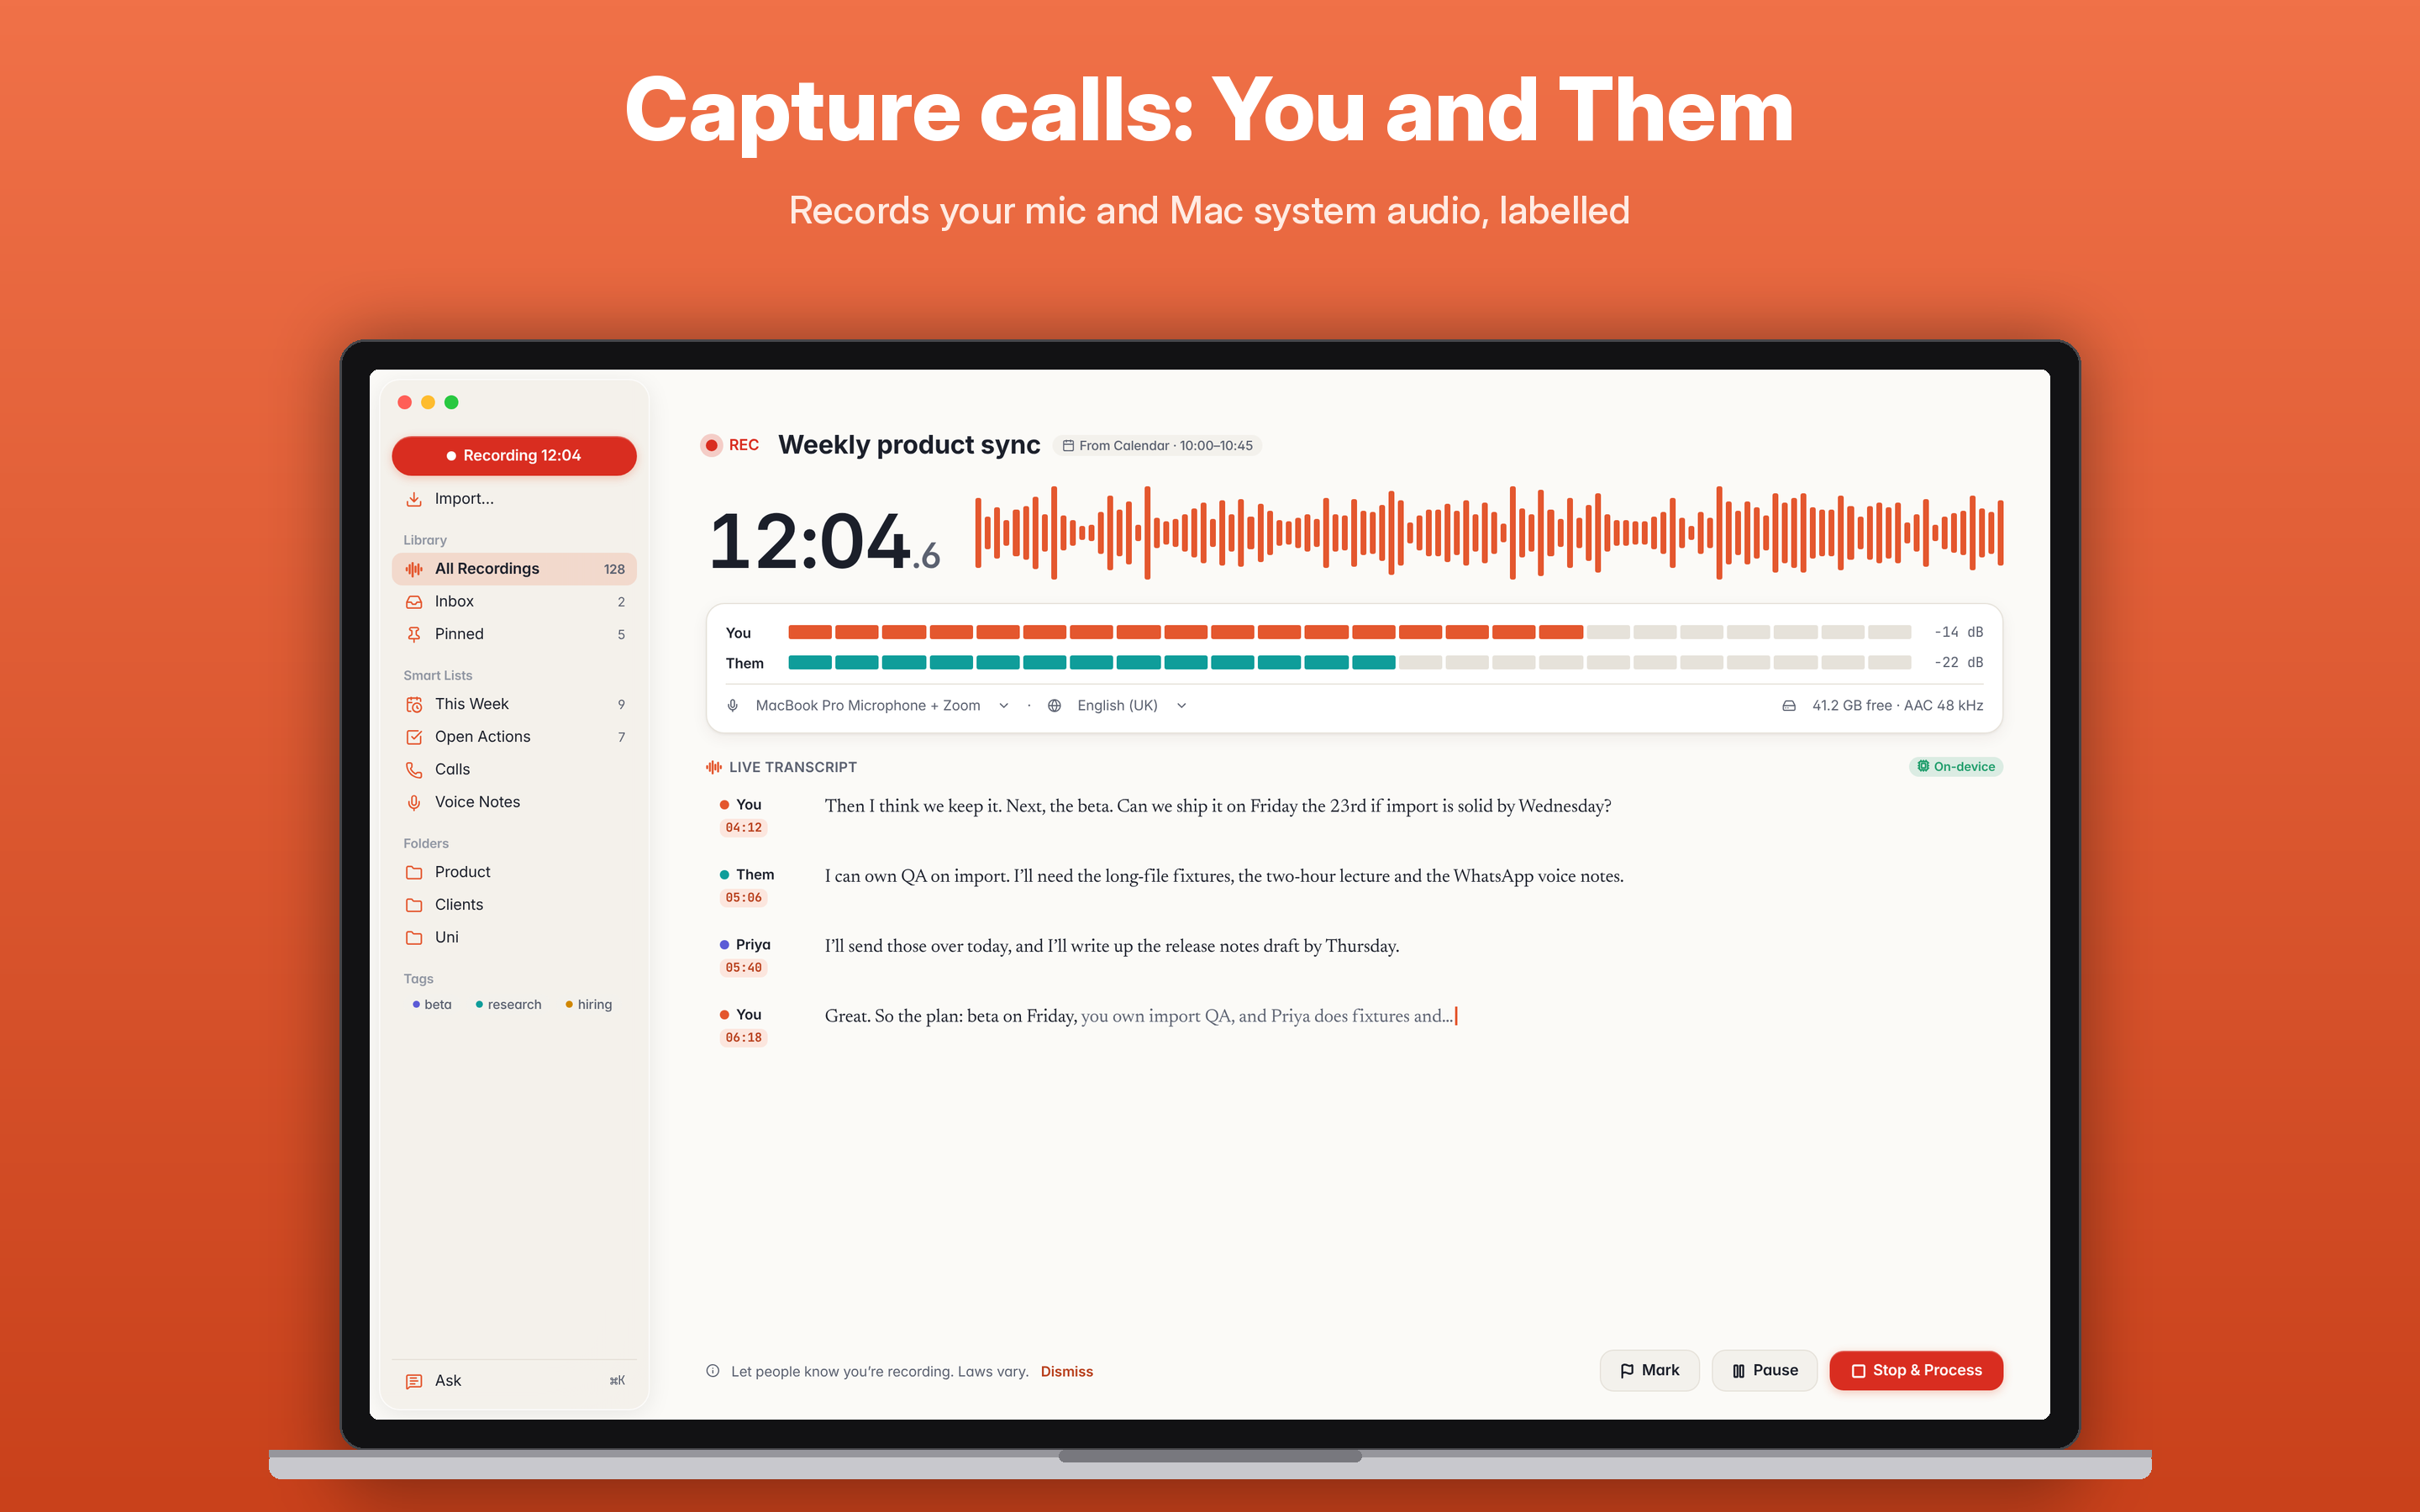This screenshot has height=1512, width=2420.
Task: Click the Uni folder icon
Action: click(414, 938)
